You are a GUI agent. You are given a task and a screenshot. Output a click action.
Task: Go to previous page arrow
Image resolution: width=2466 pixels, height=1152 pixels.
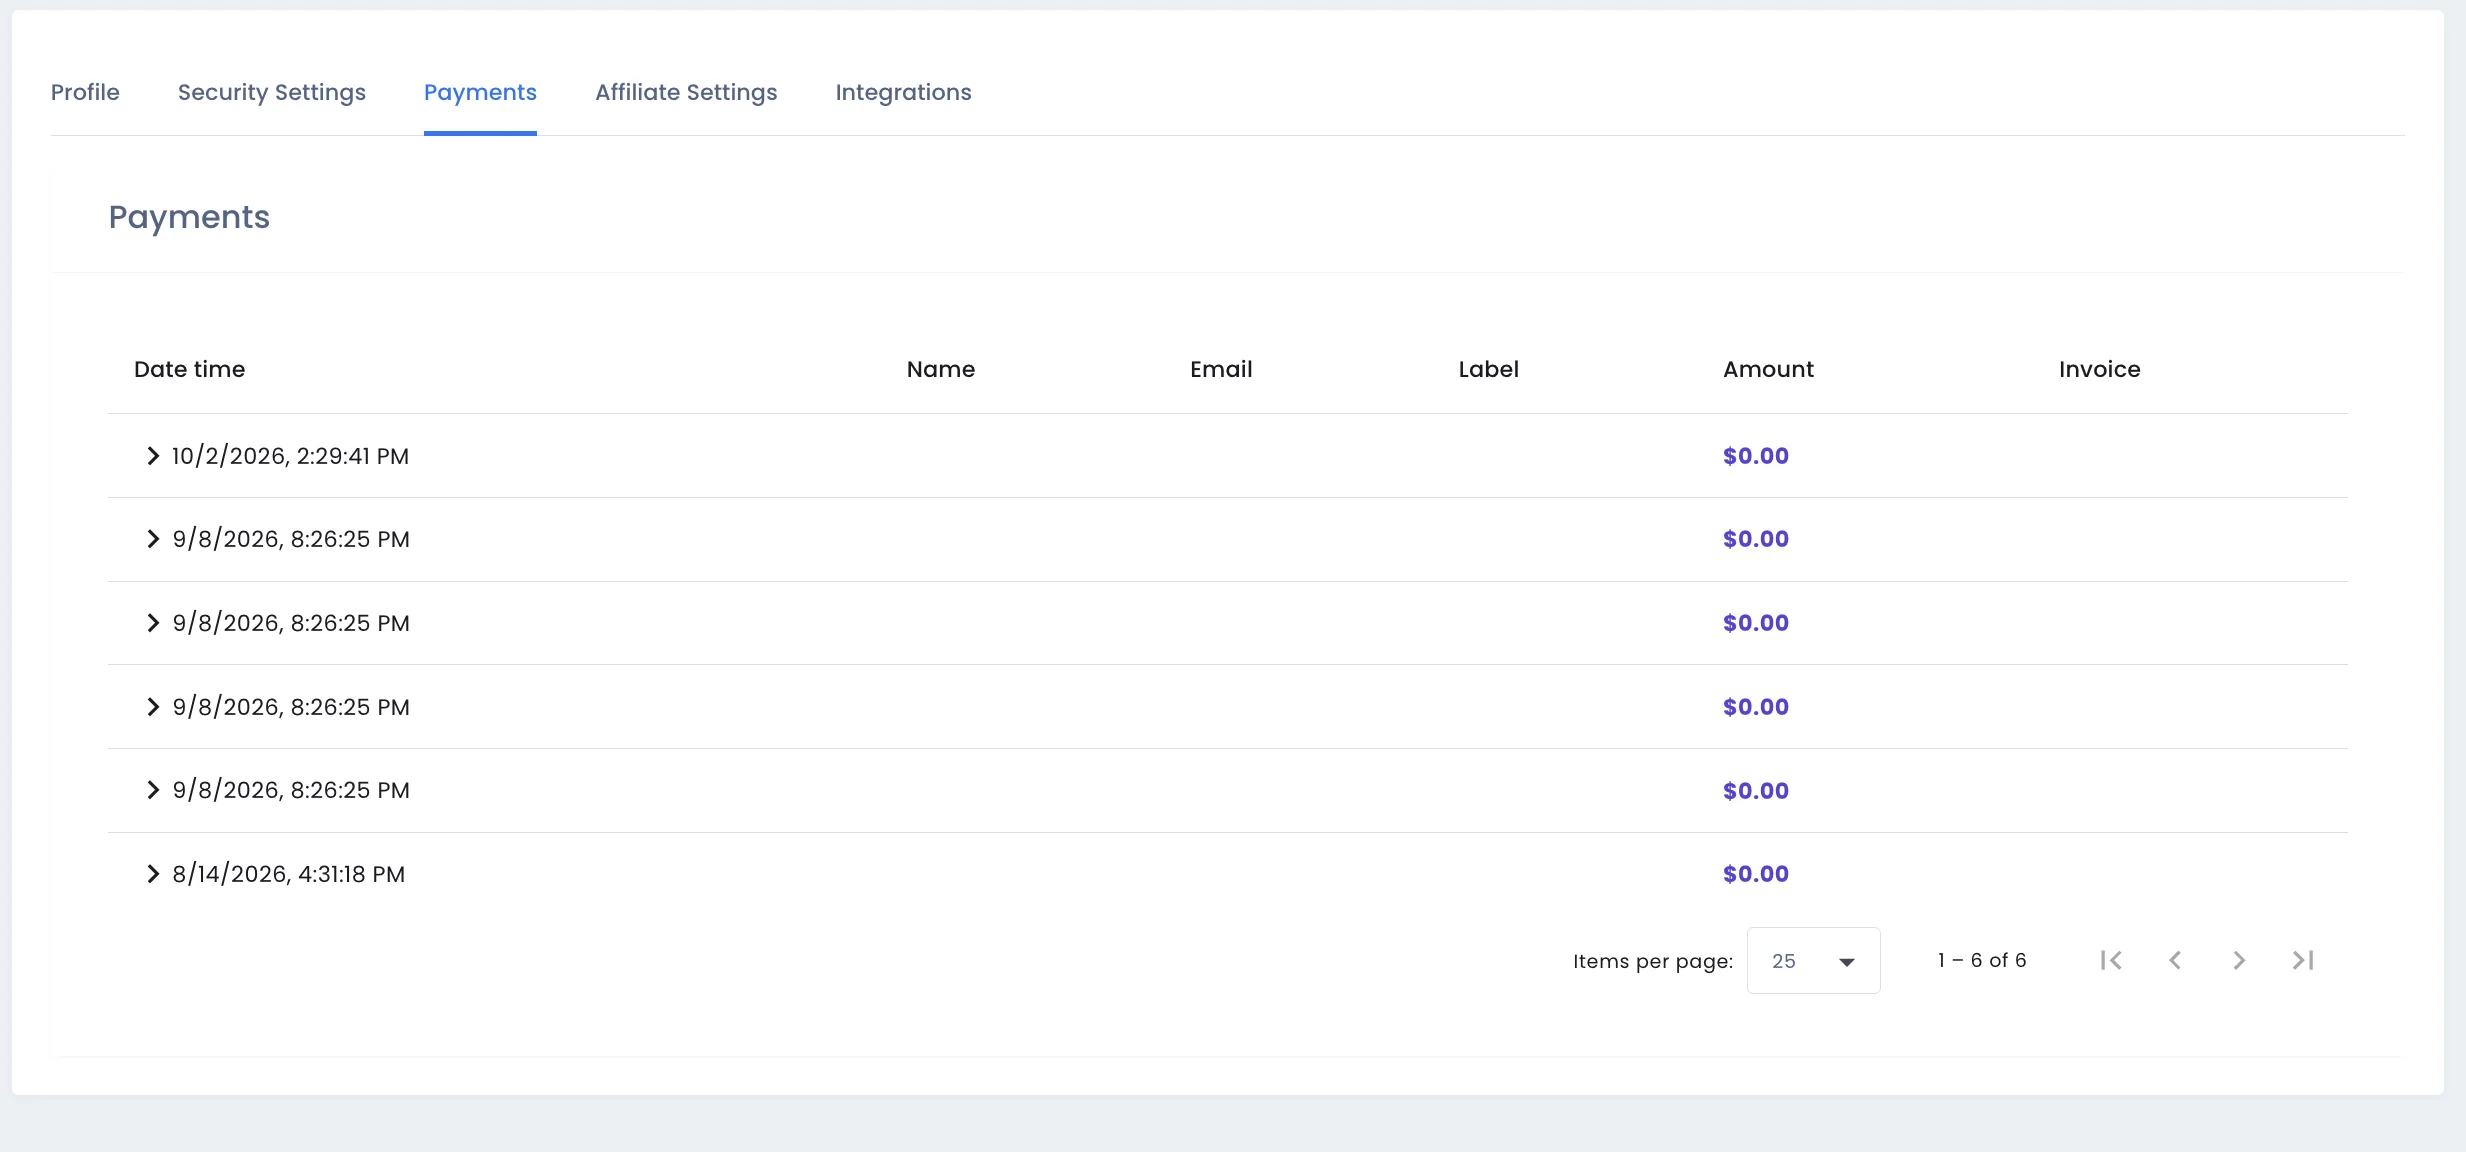point(2175,960)
